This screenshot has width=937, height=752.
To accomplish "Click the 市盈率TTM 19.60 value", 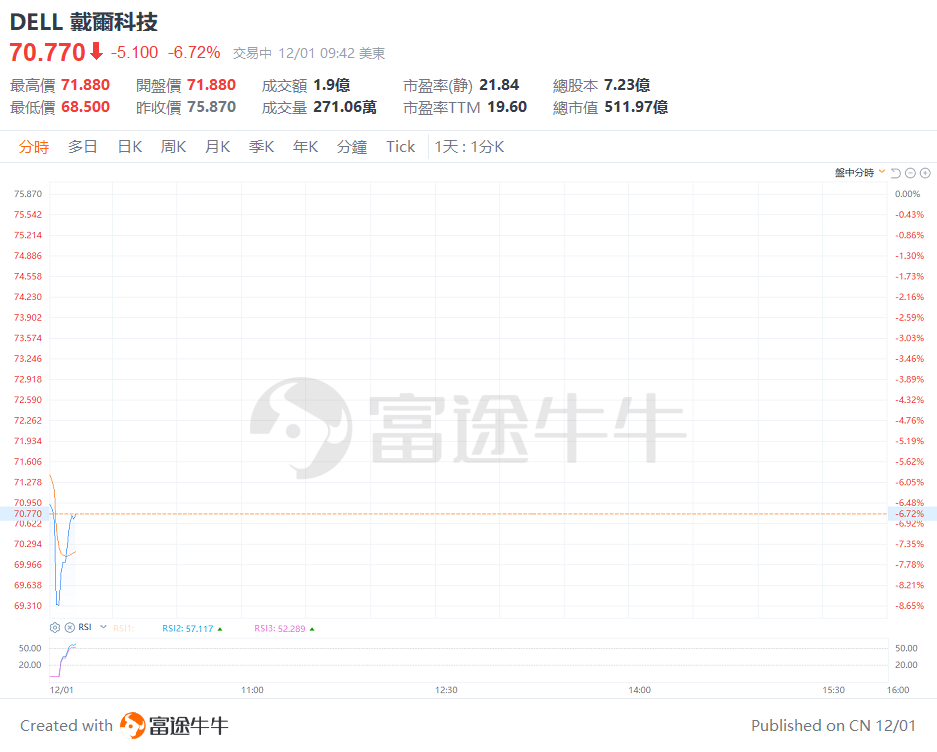I will click(x=507, y=107).
